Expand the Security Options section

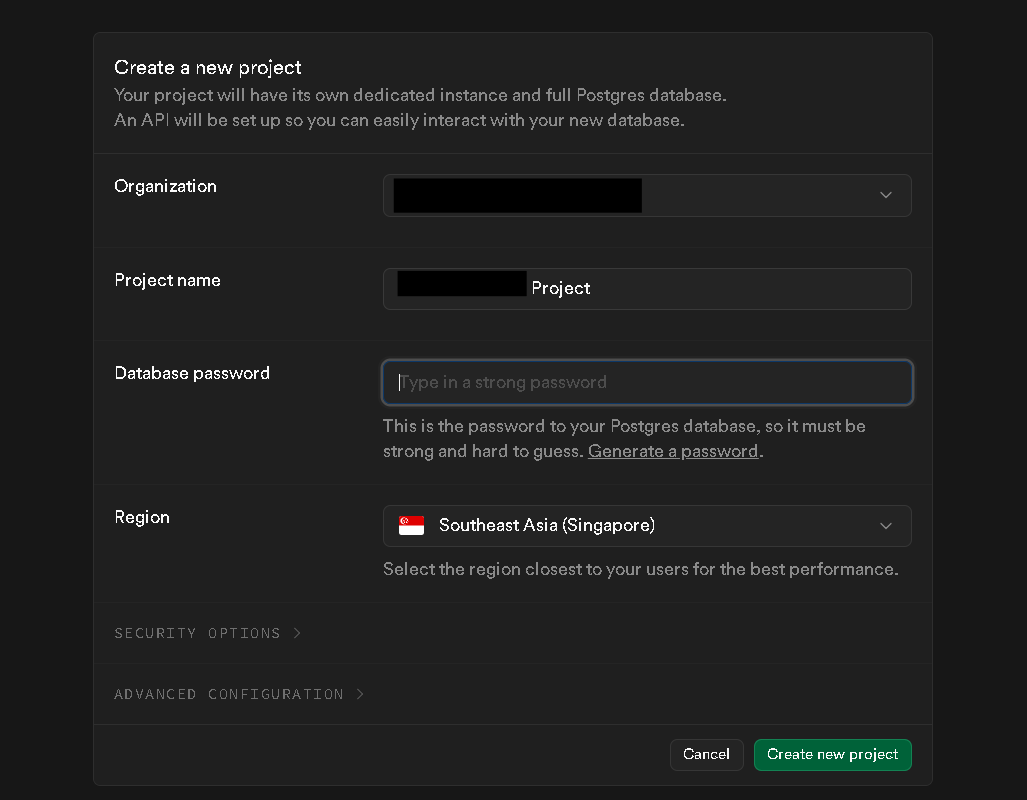pos(198,633)
